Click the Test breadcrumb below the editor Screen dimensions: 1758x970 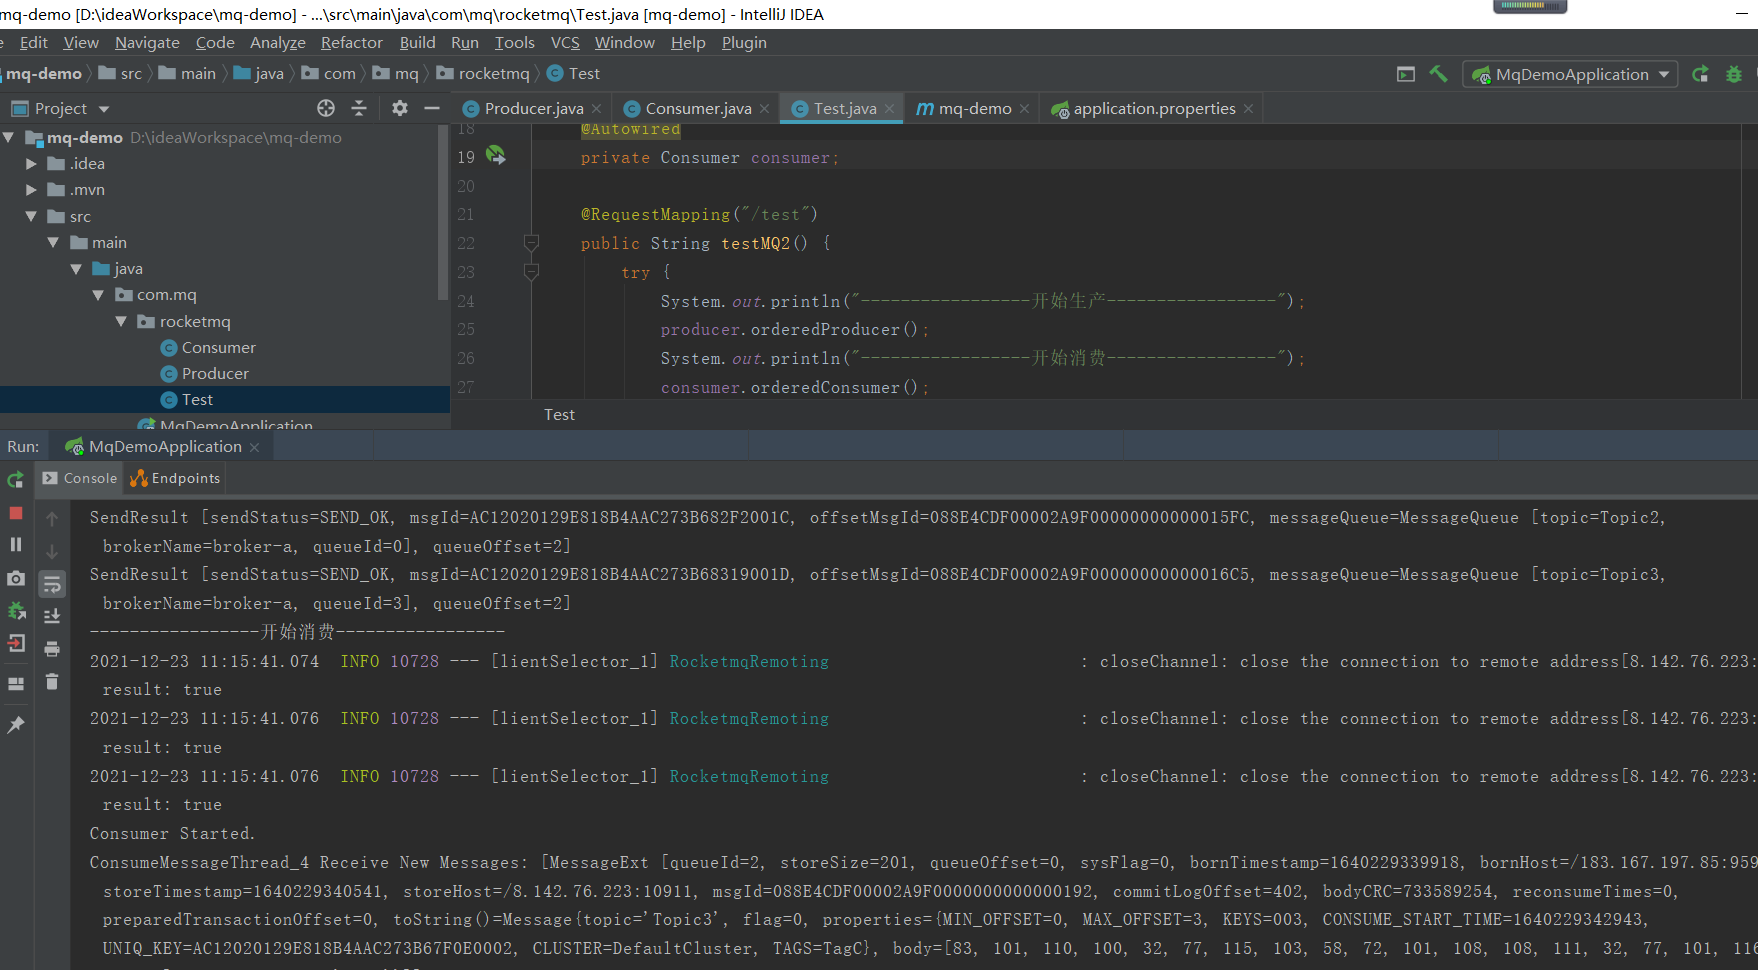click(559, 414)
